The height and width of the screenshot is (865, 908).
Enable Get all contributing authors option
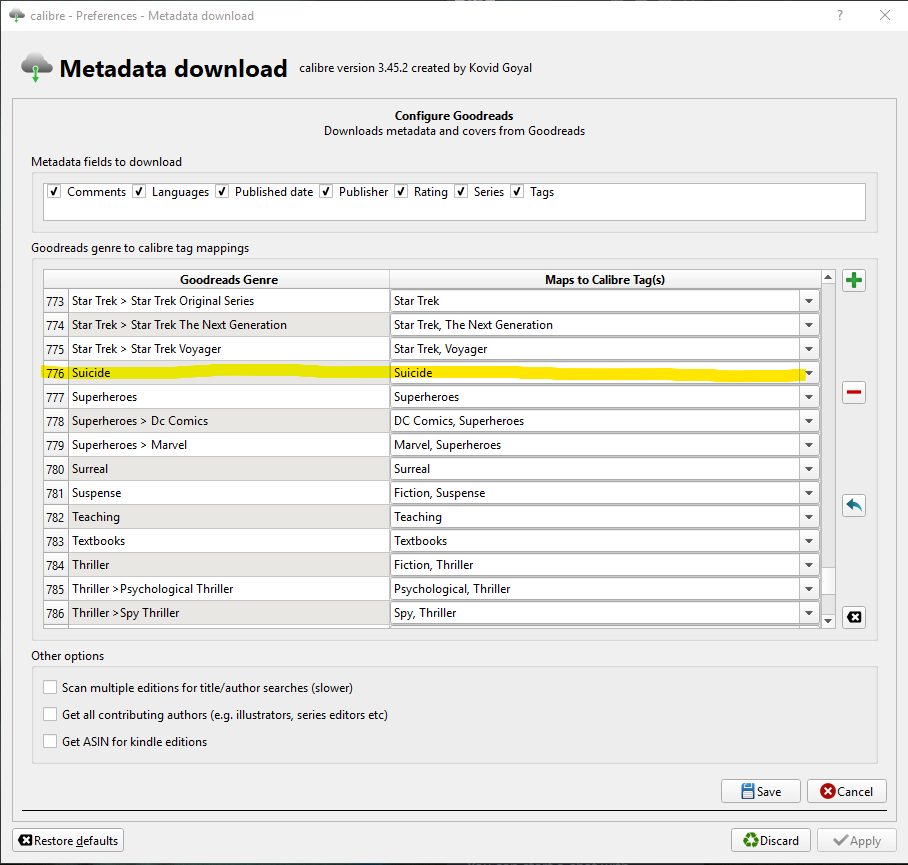50,714
